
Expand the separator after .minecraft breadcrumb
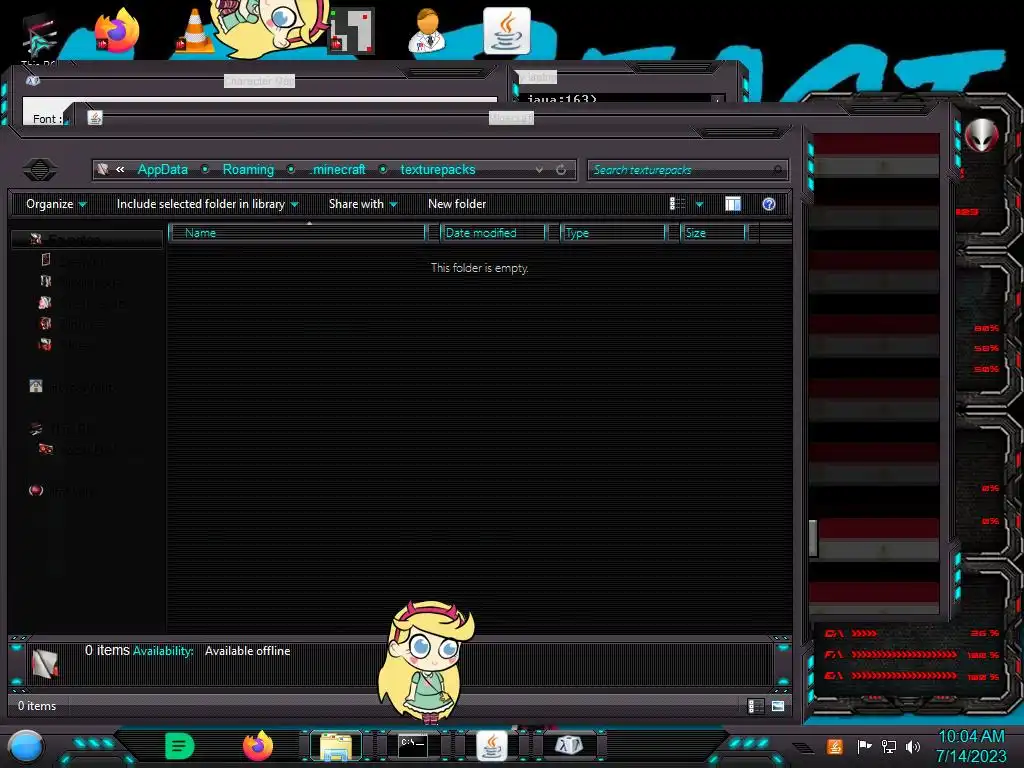tap(383, 169)
